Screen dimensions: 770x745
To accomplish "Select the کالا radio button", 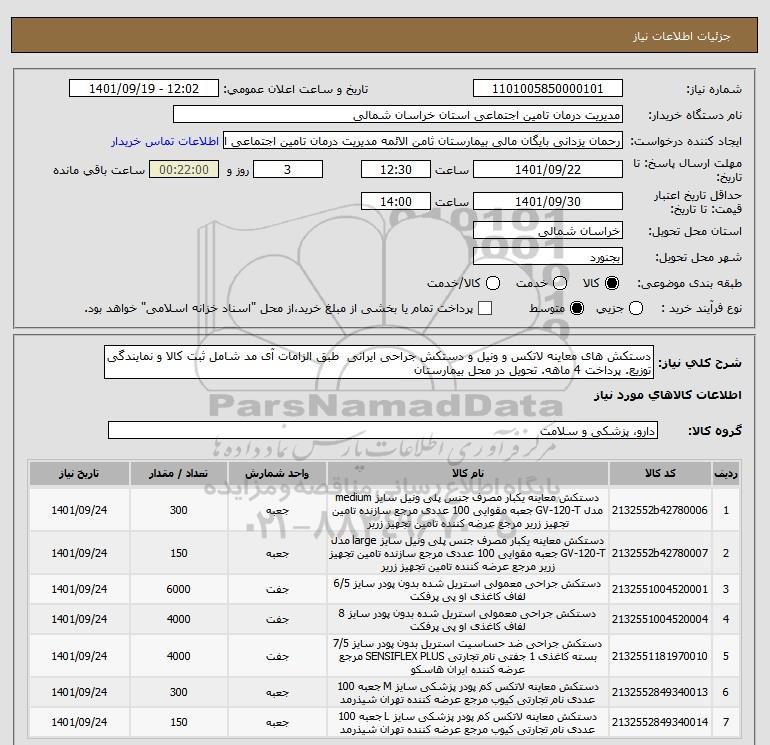I will 612,283.
